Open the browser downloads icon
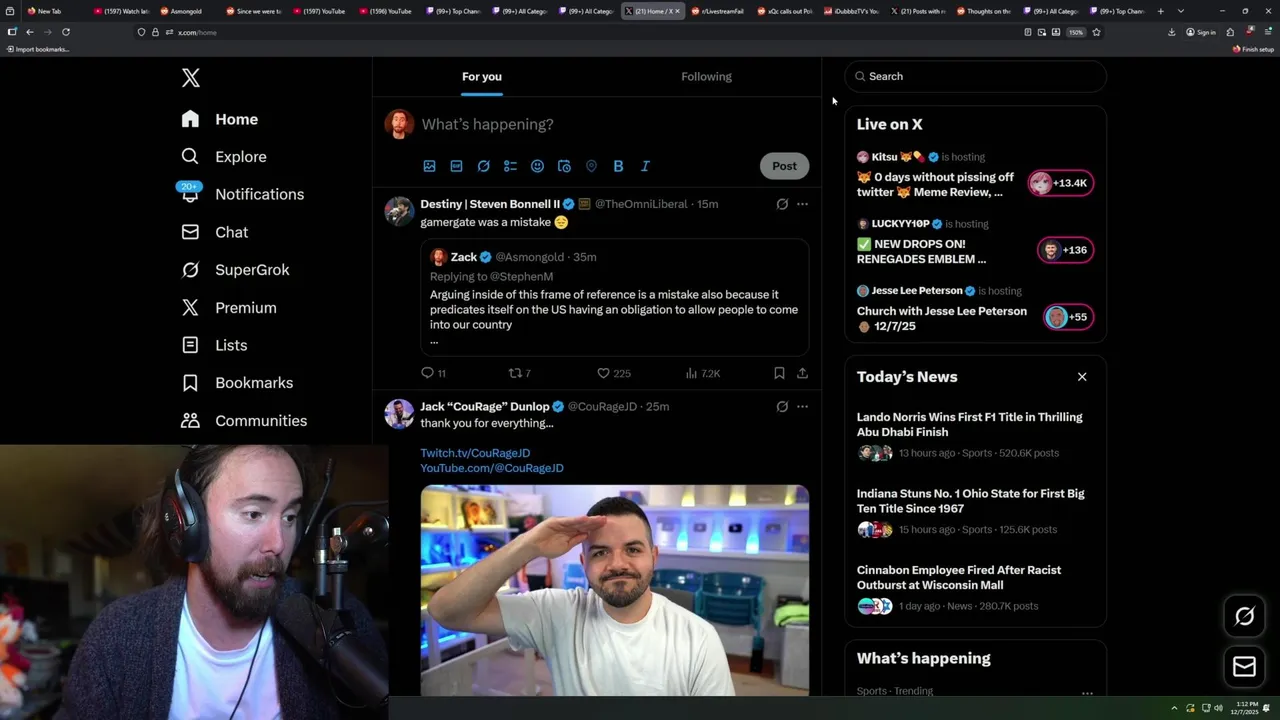 (1171, 32)
